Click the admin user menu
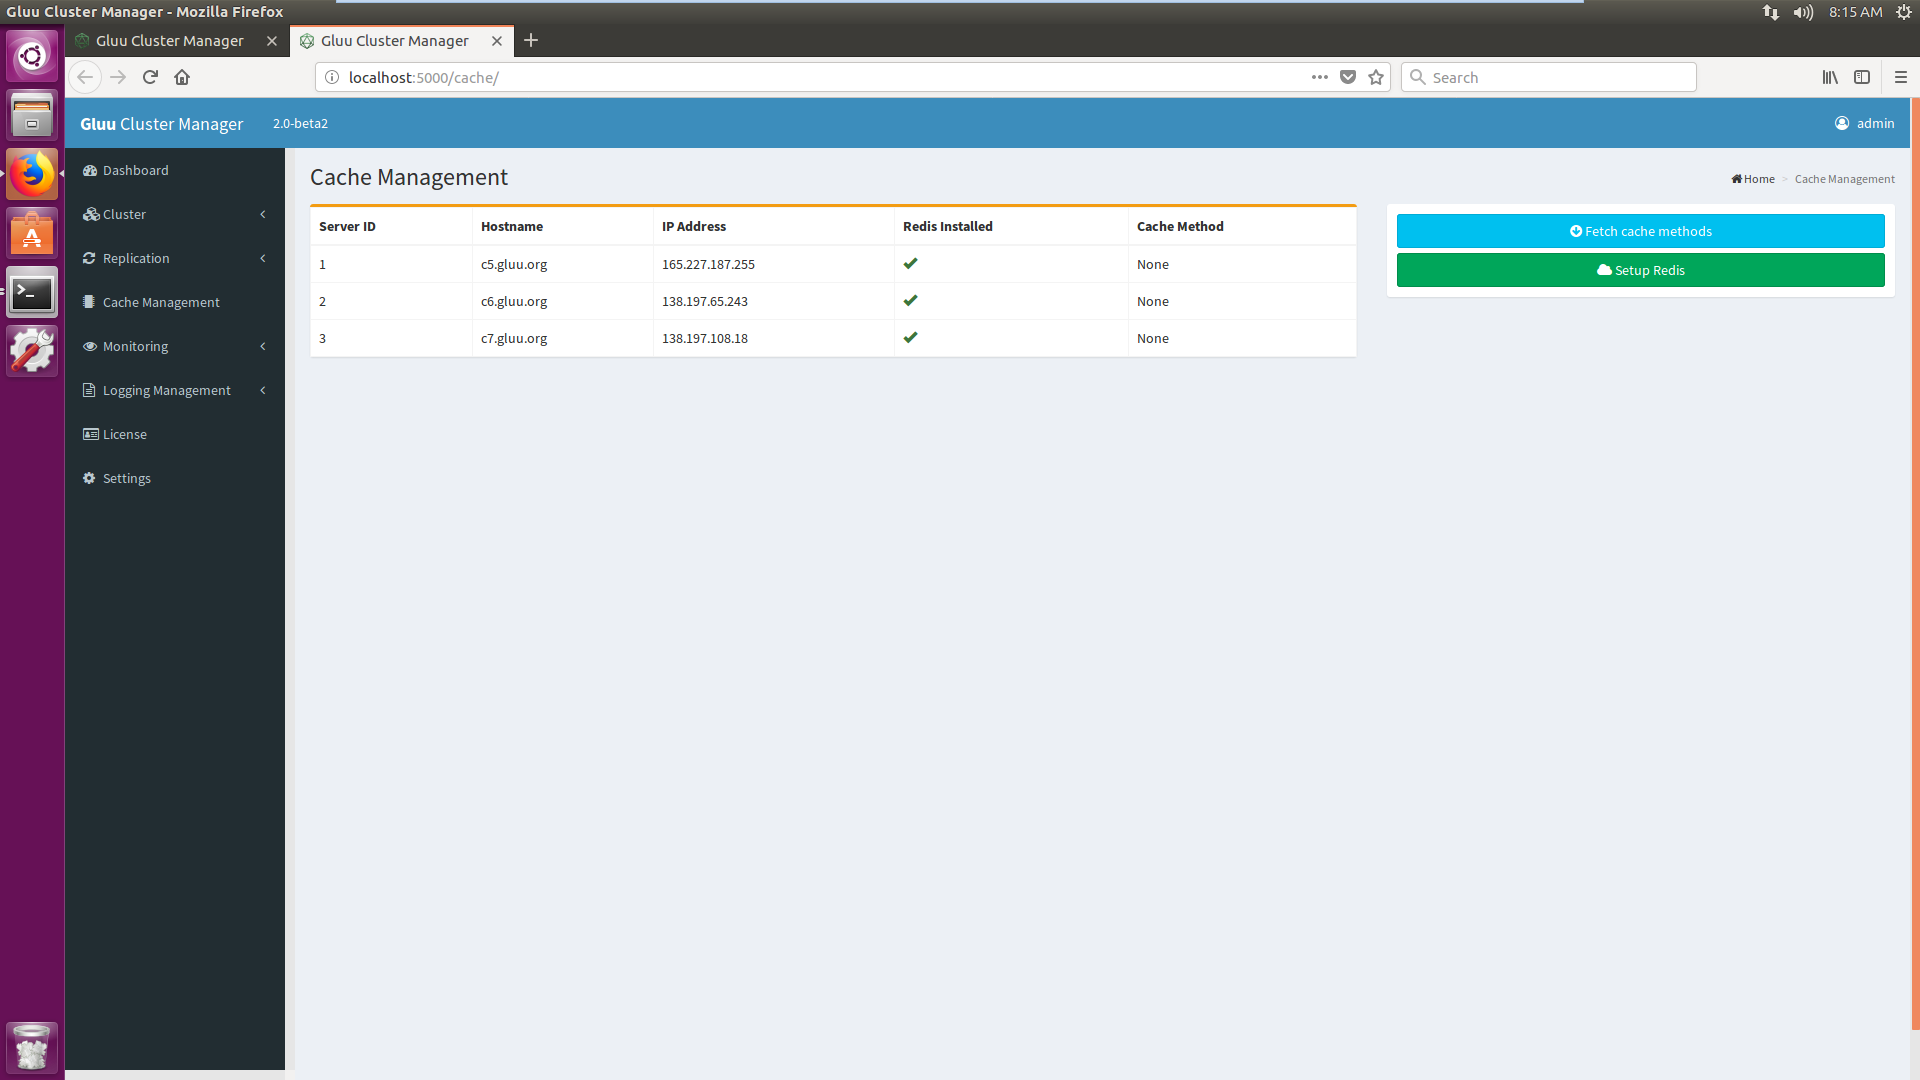The image size is (1920, 1080). pyautogui.click(x=1863, y=123)
